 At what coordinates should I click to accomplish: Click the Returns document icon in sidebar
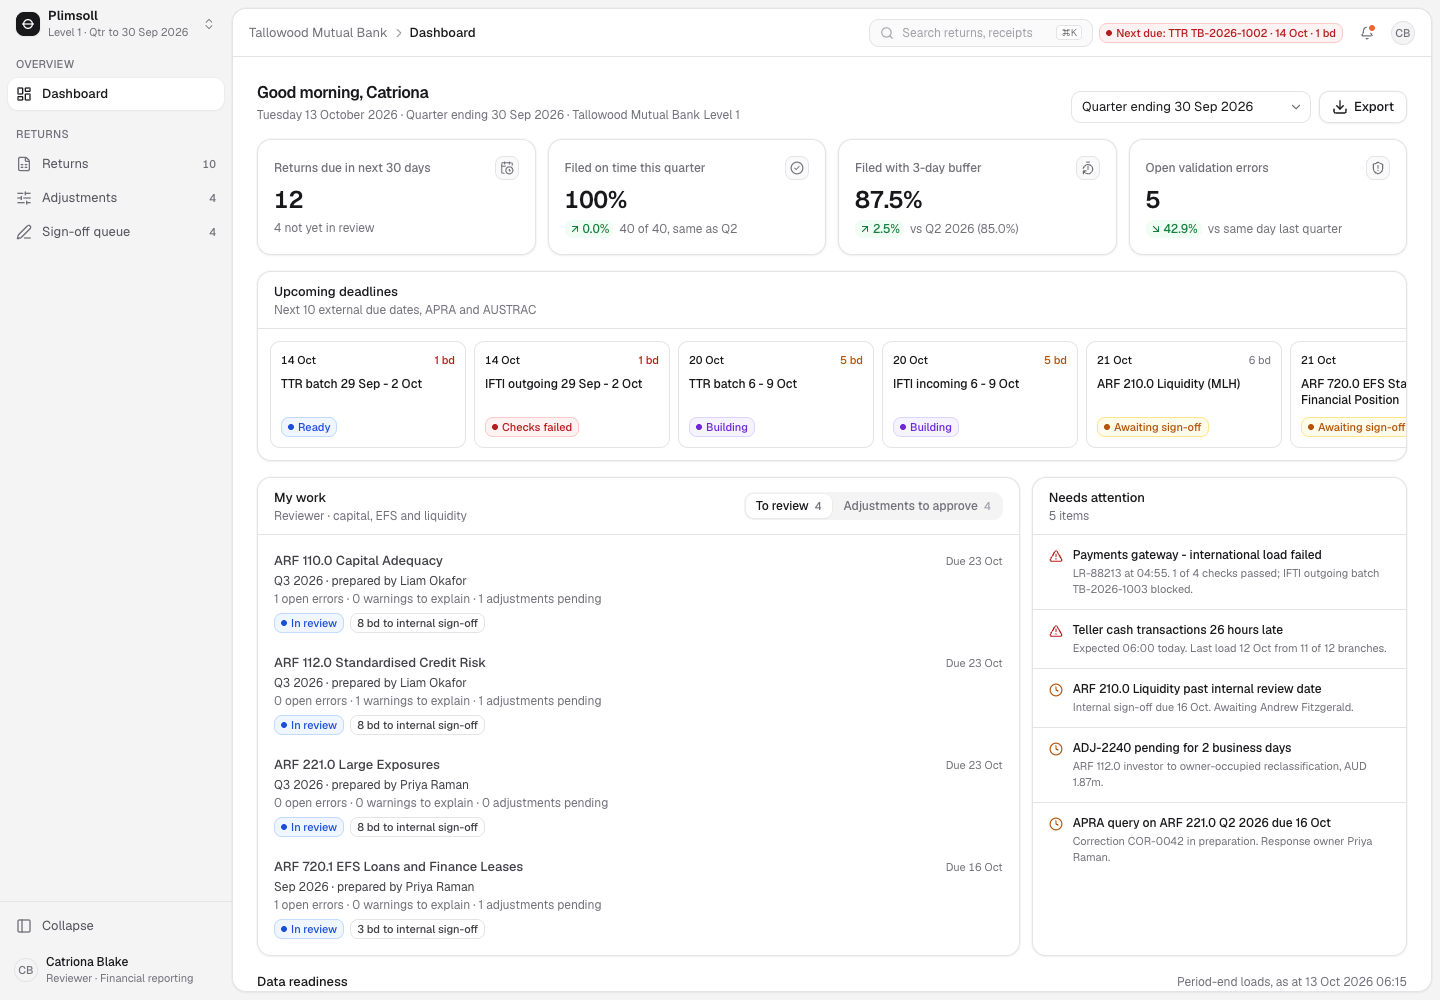pos(24,164)
